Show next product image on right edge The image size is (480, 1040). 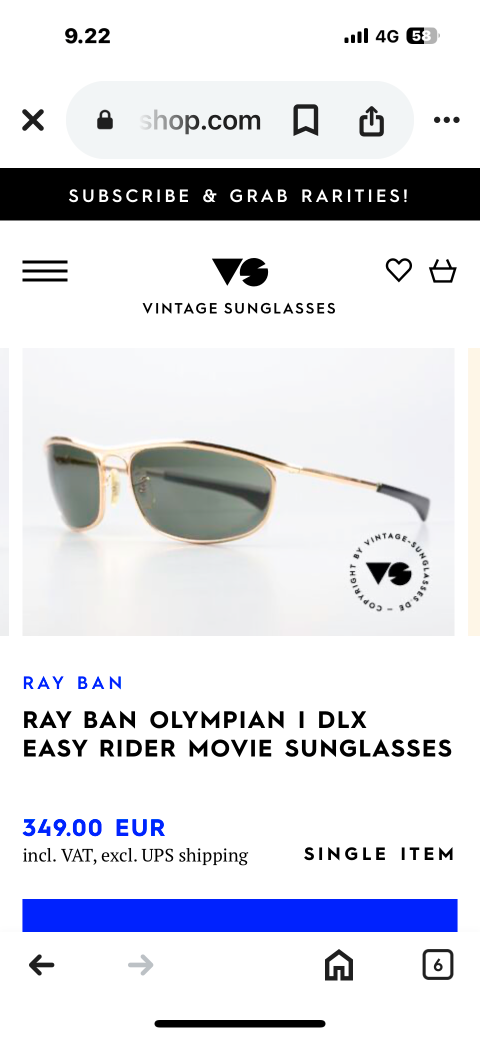click(x=473, y=492)
